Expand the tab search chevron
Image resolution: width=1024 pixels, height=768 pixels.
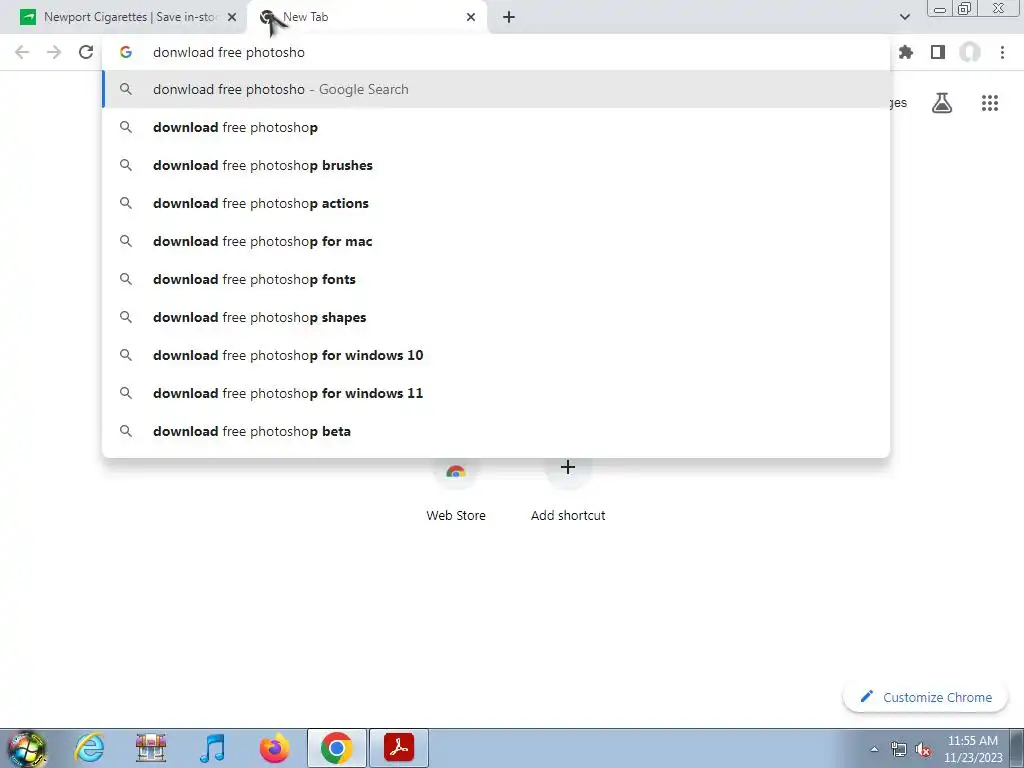click(x=904, y=17)
